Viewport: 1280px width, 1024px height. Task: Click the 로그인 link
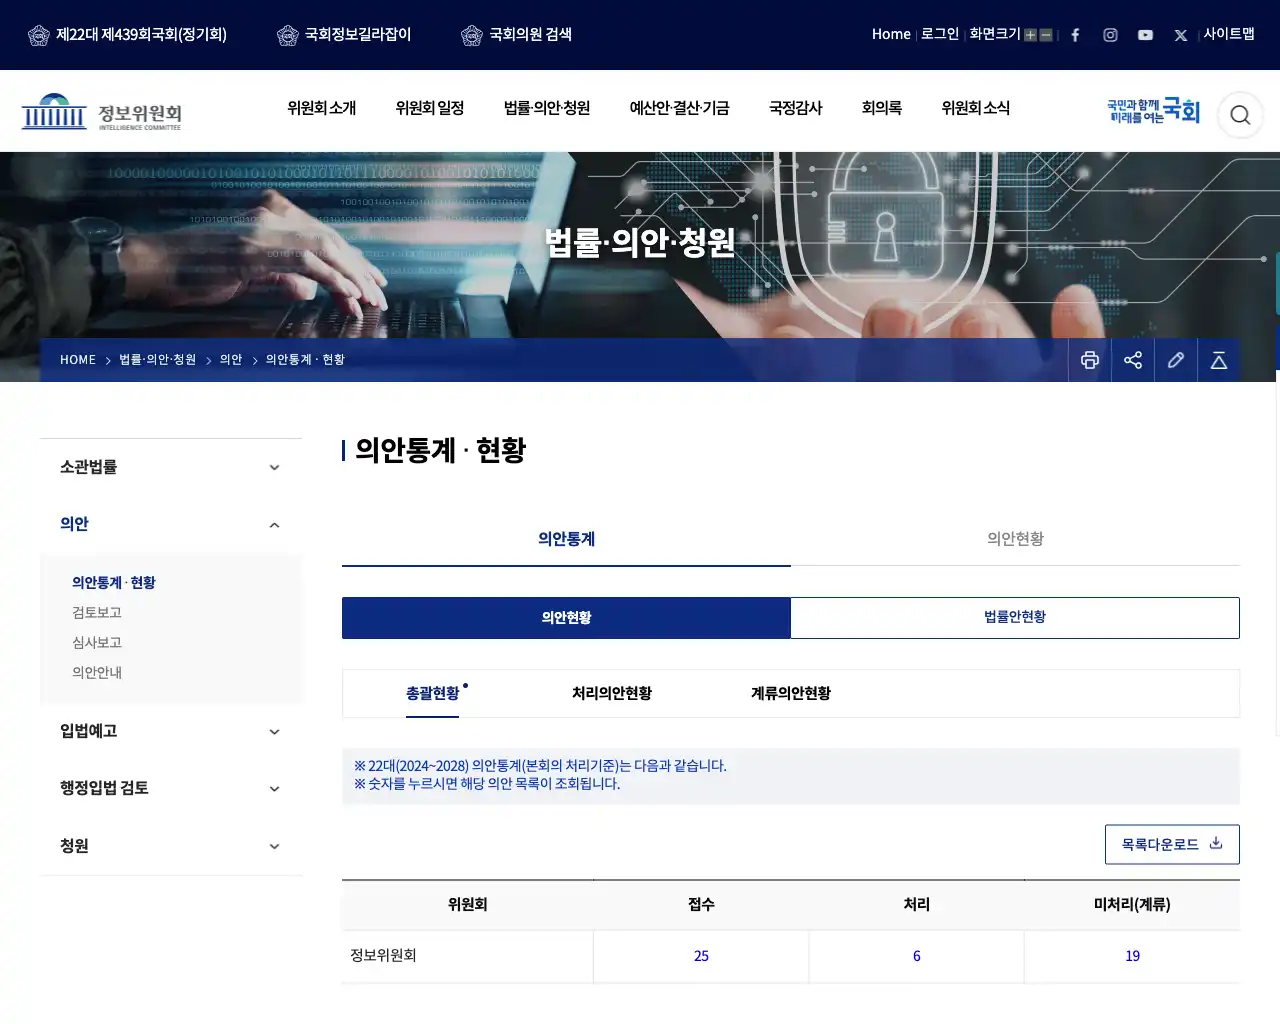coord(940,34)
